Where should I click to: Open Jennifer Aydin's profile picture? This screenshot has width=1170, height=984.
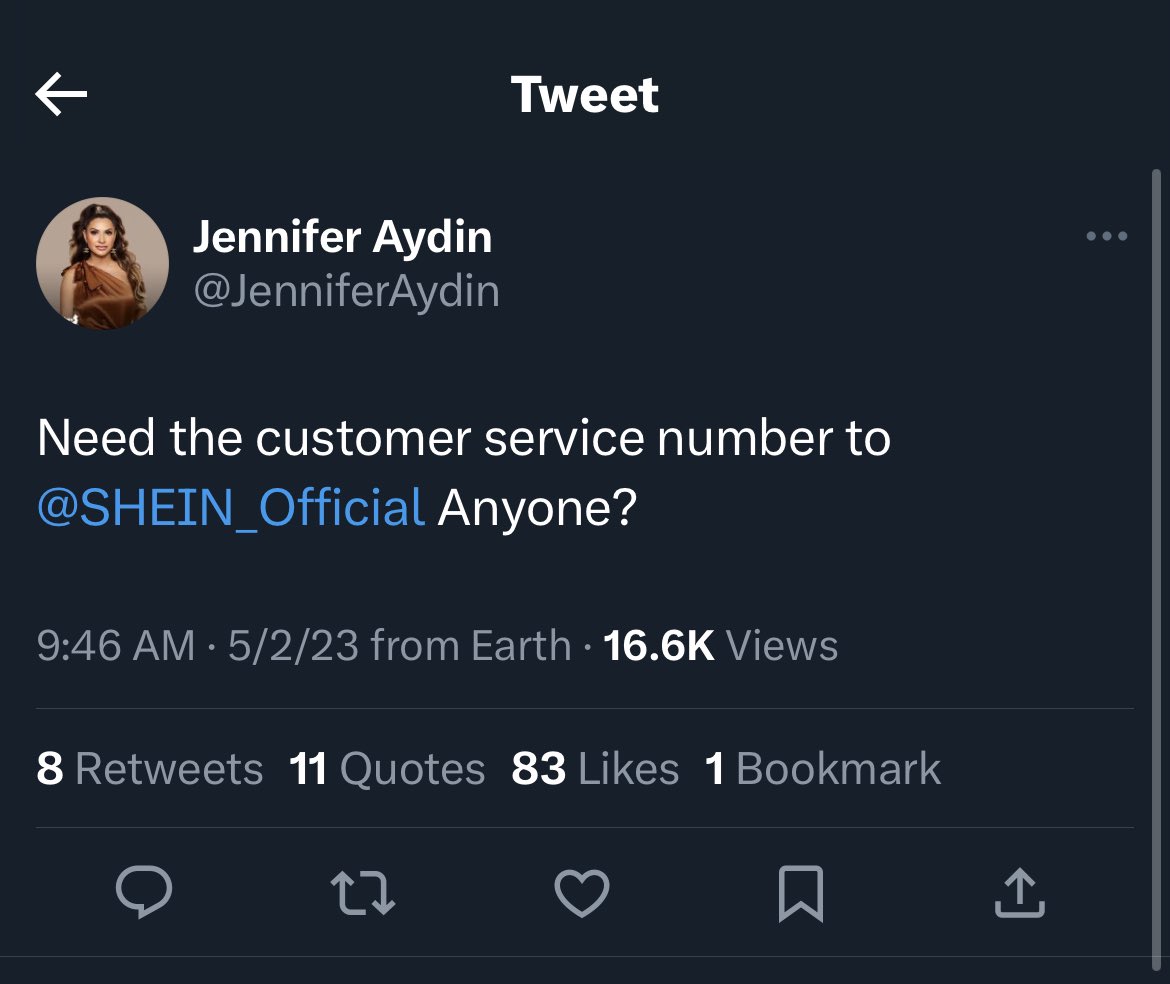tap(102, 263)
